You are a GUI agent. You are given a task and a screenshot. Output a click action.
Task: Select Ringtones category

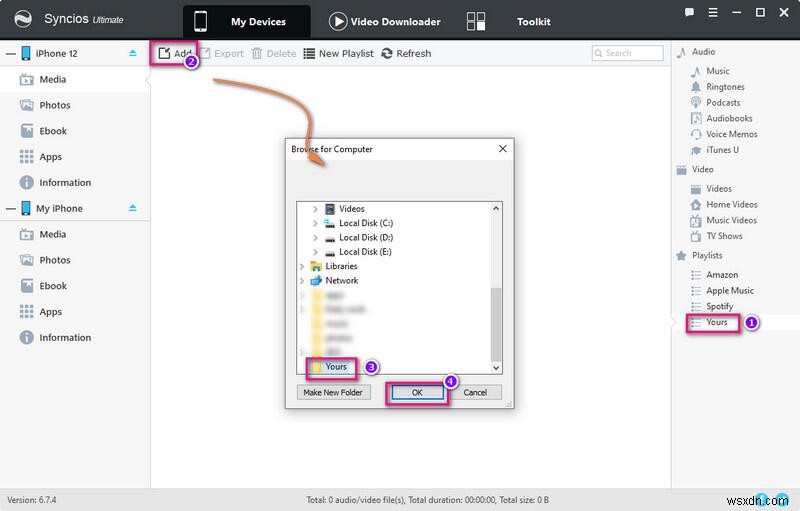pyautogui.click(x=724, y=87)
